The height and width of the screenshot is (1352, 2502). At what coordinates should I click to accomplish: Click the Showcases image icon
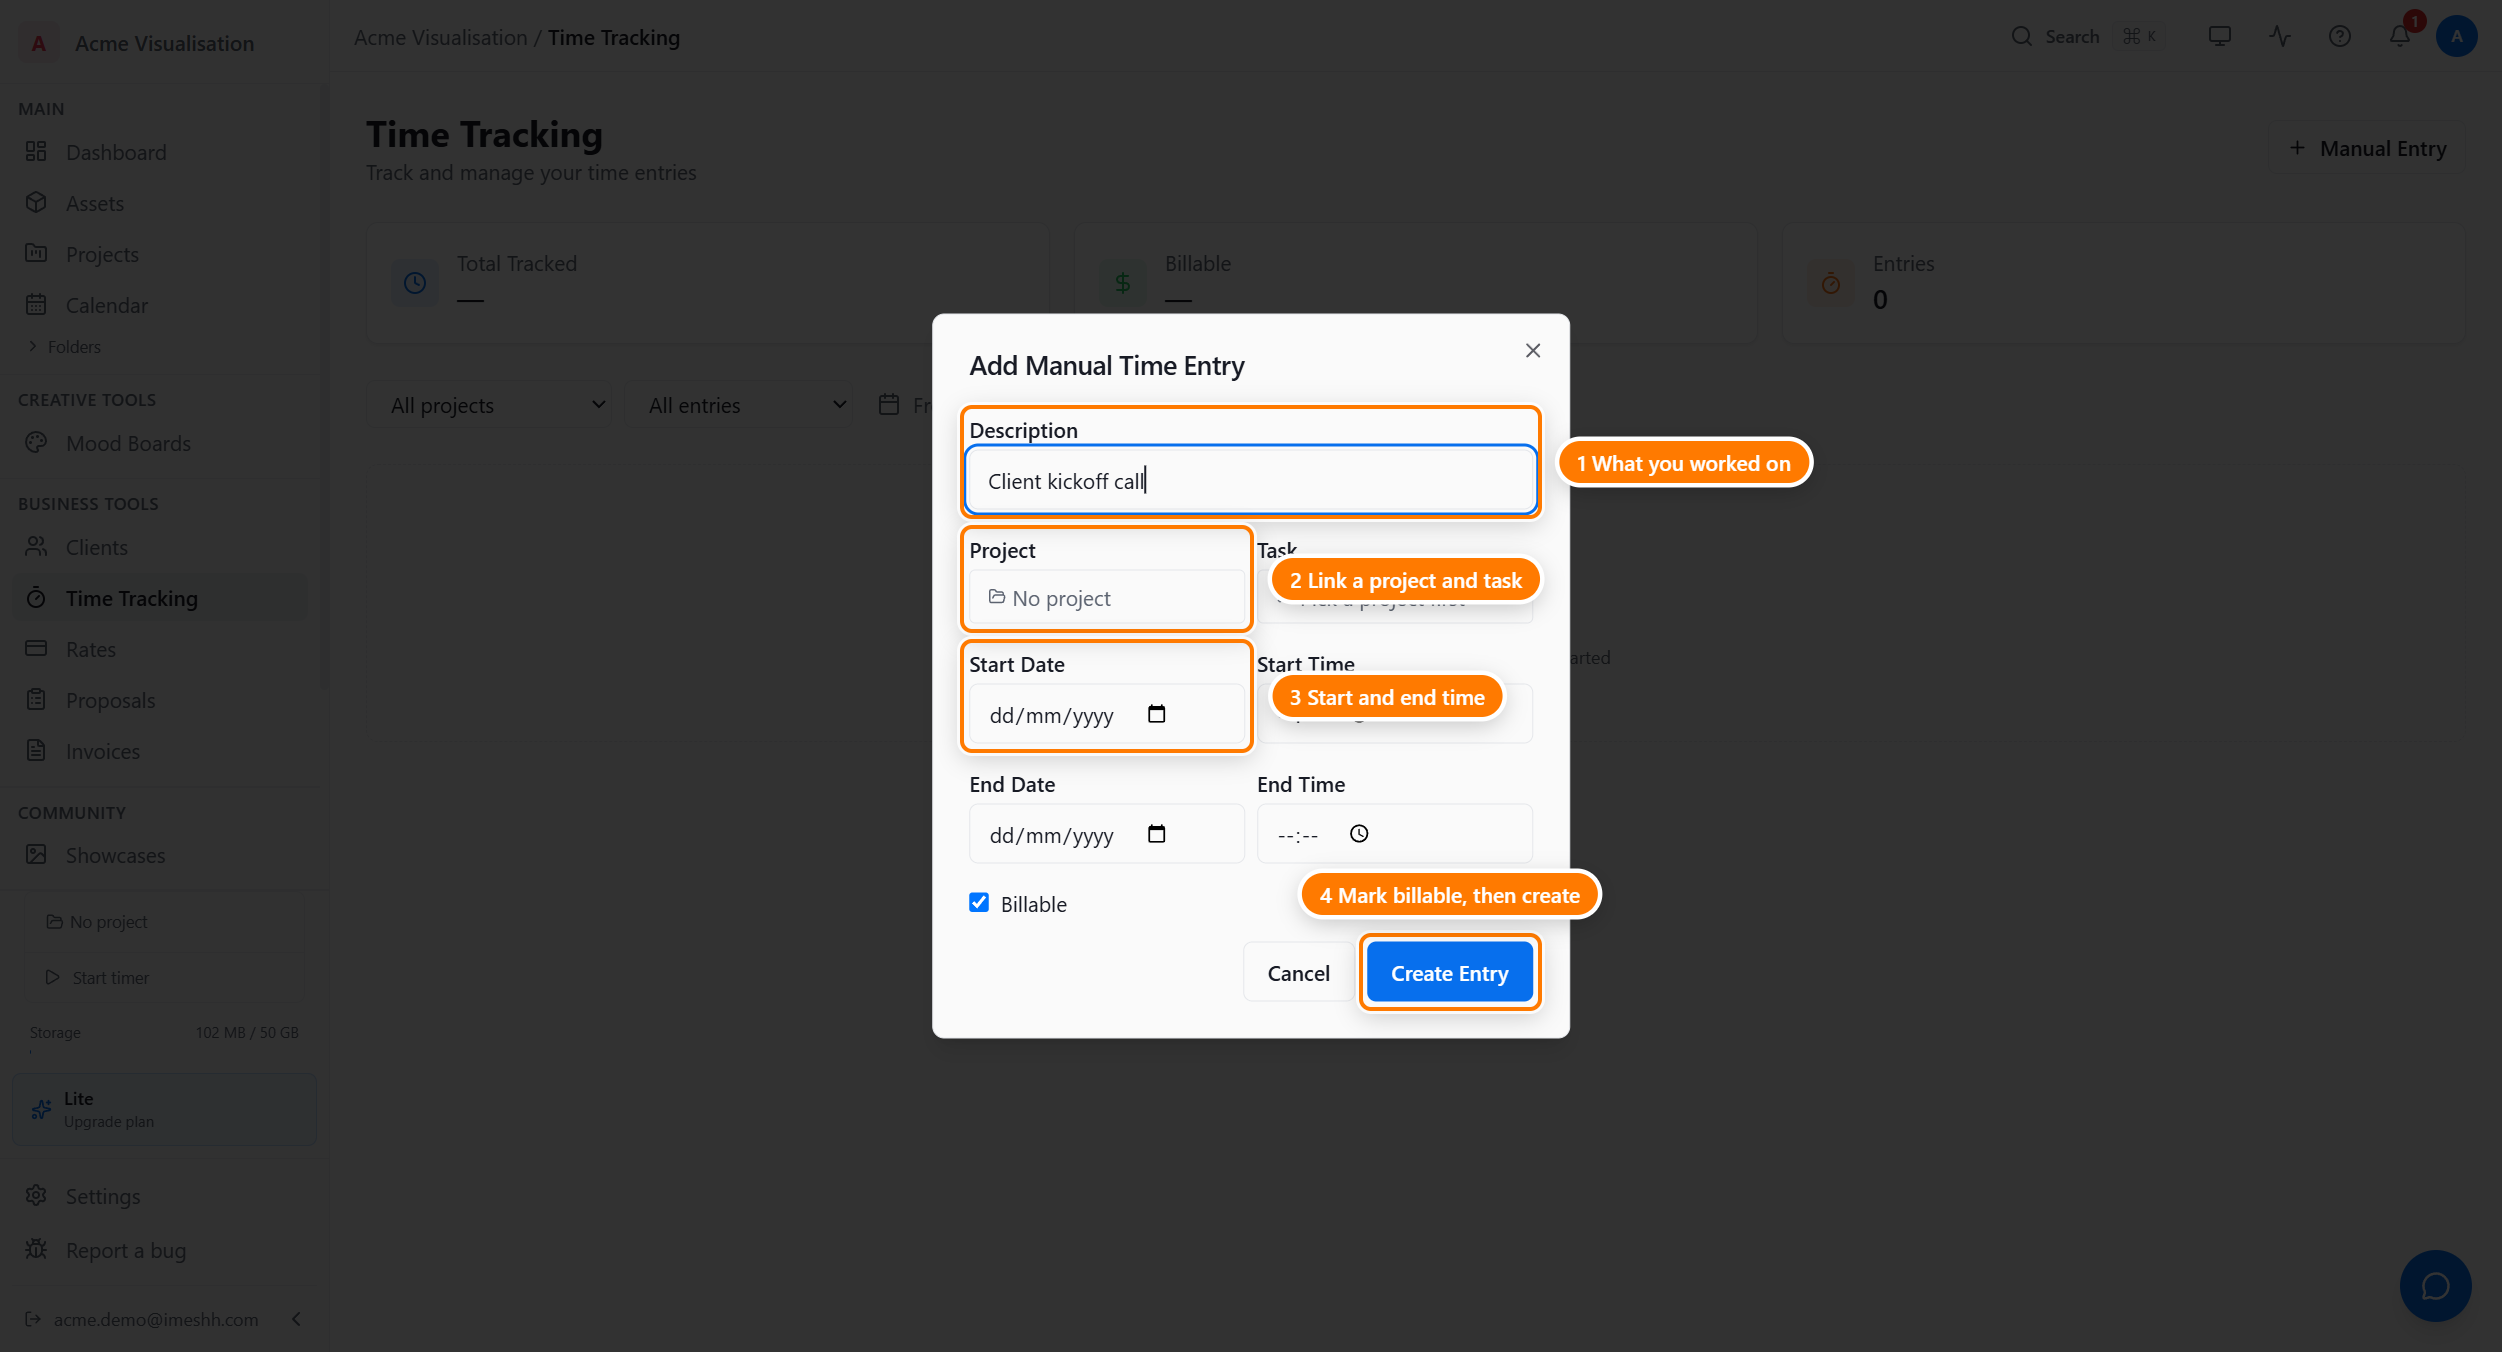36,854
